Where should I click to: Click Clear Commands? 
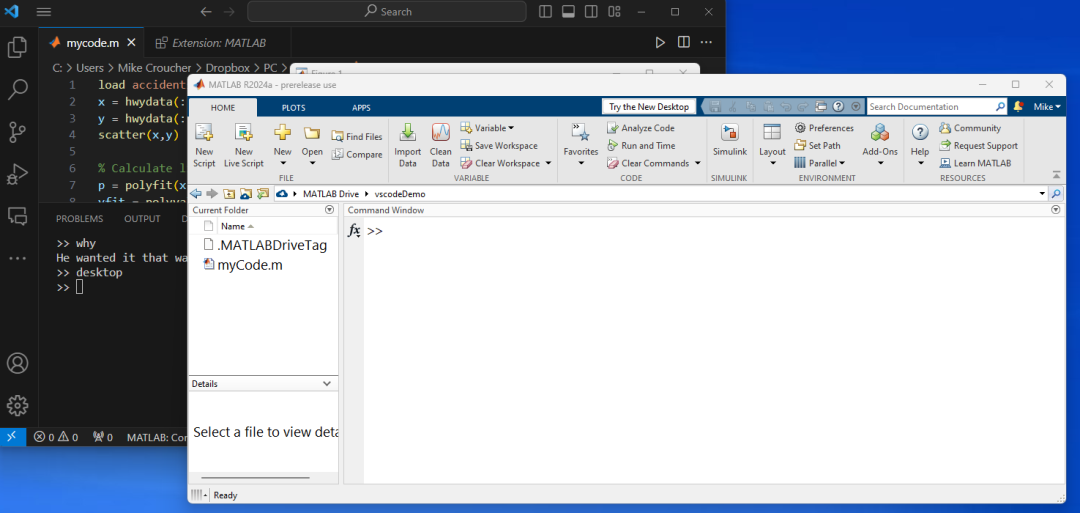click(654, 163)
